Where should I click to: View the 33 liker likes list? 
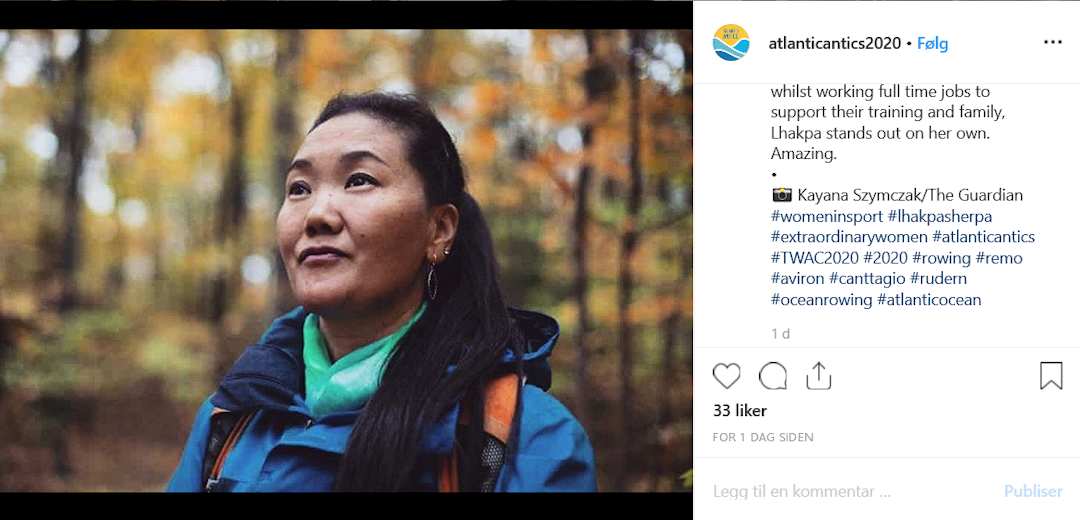[x=740, y=411]
